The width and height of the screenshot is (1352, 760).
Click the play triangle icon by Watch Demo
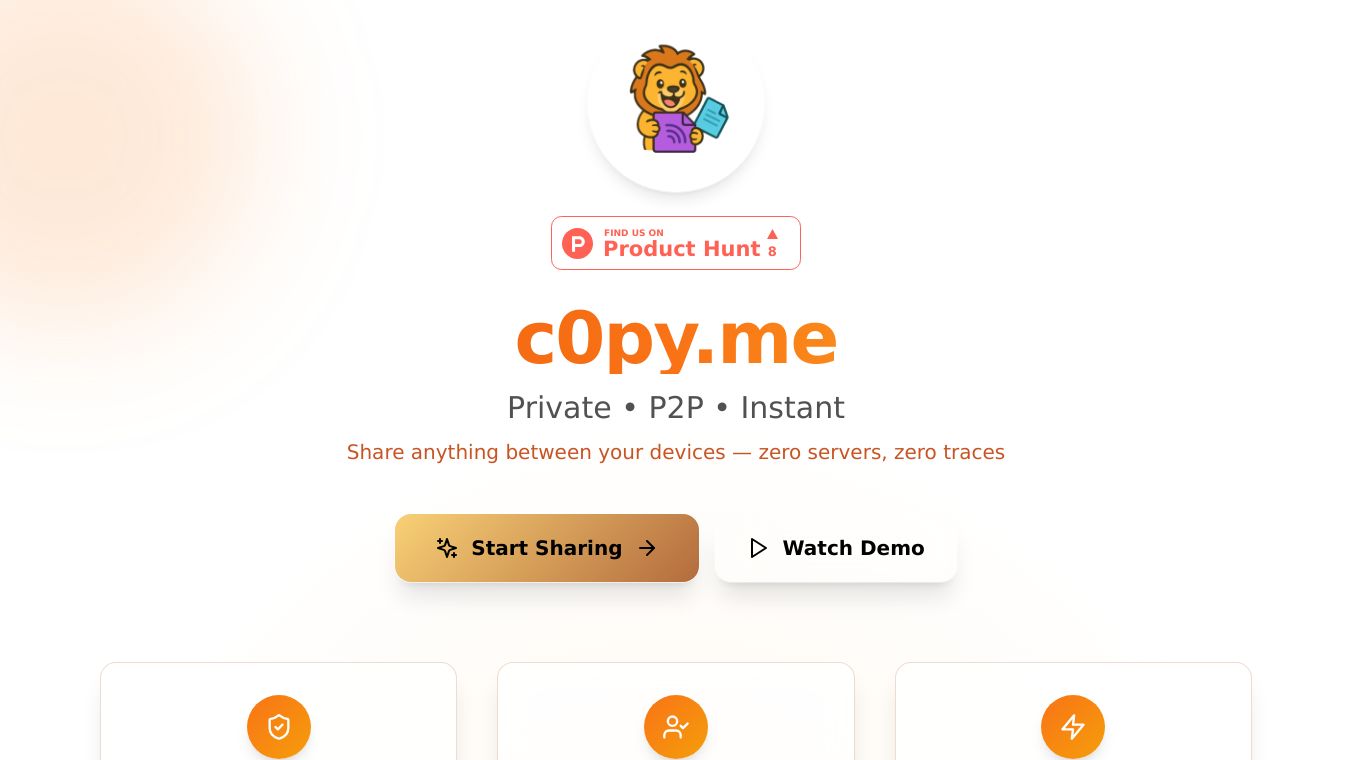tap(759, 548)
